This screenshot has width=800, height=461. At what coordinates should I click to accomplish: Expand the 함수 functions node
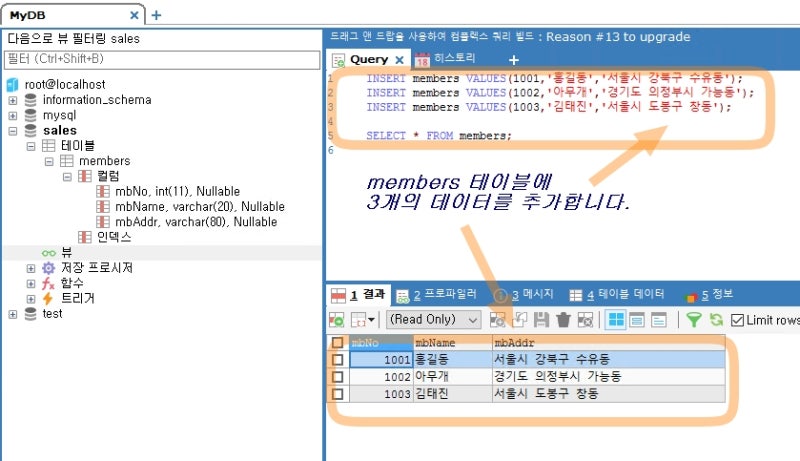tap(31, 284)
